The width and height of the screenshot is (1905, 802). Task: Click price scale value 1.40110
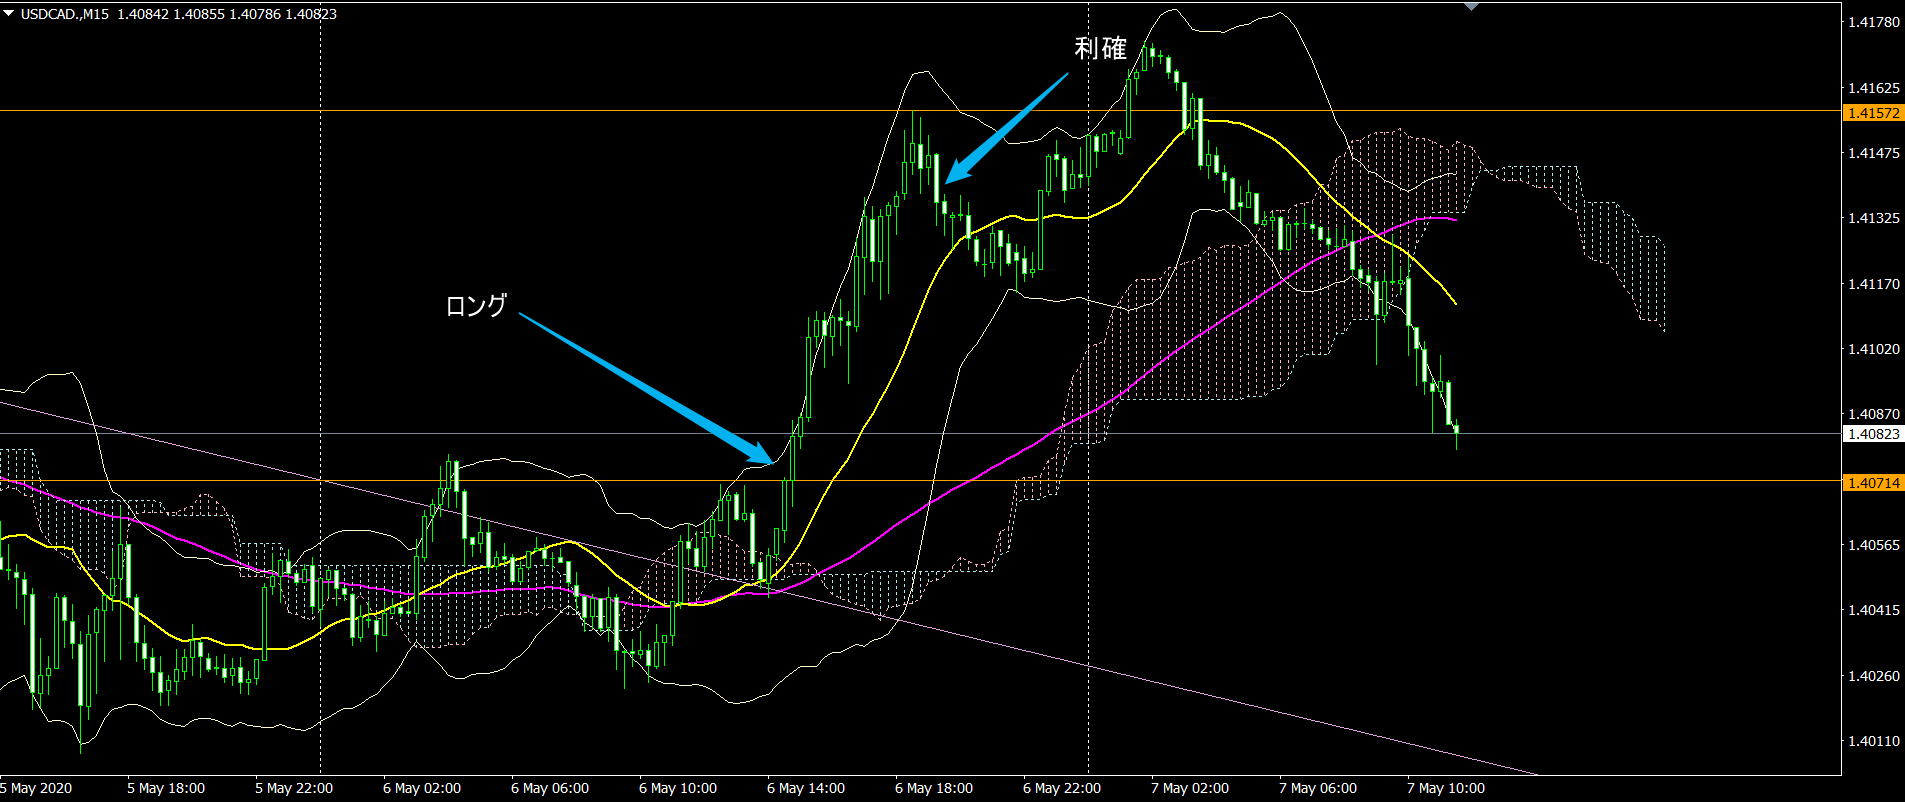click(1874, 741)
